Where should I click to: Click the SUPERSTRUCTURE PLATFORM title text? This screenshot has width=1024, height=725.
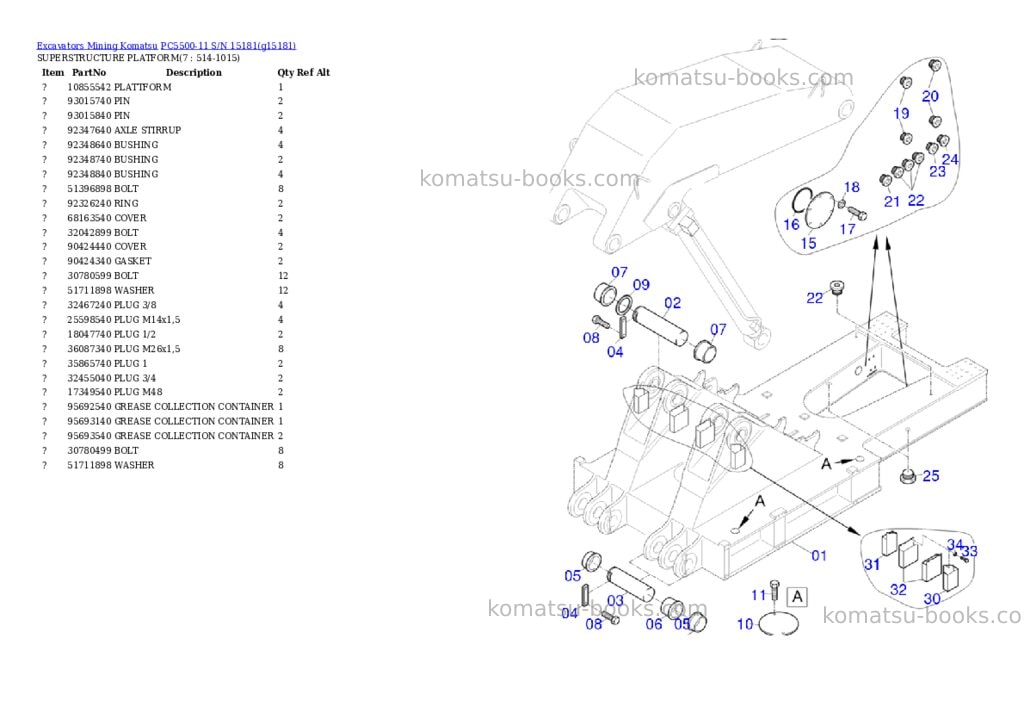(138, 58)
